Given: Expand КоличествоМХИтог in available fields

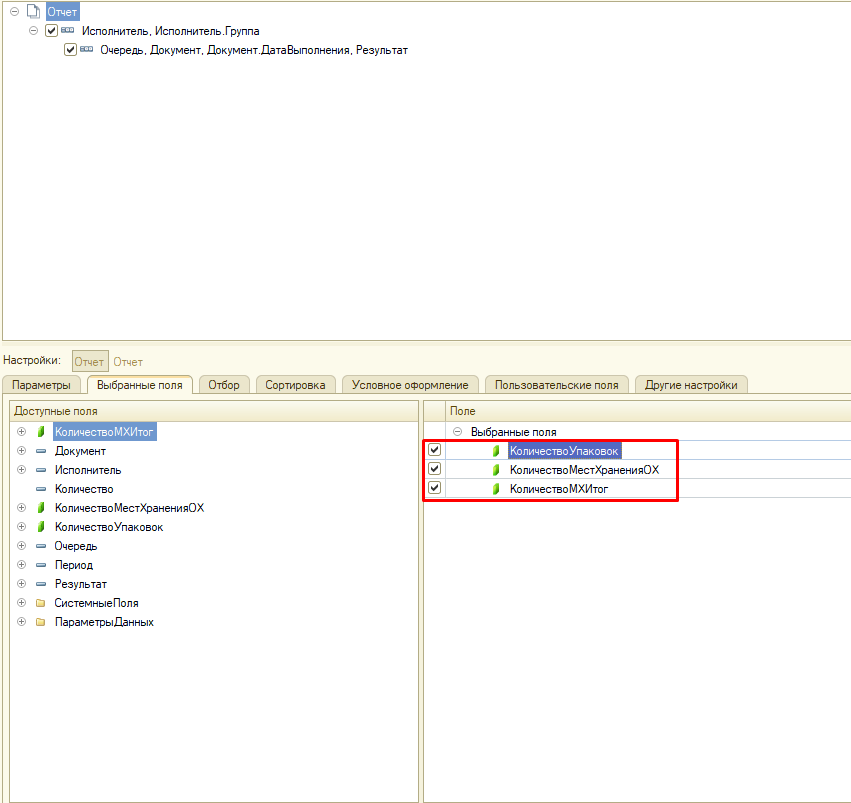Looking at the screenshot, I should (x=22, y=432).
